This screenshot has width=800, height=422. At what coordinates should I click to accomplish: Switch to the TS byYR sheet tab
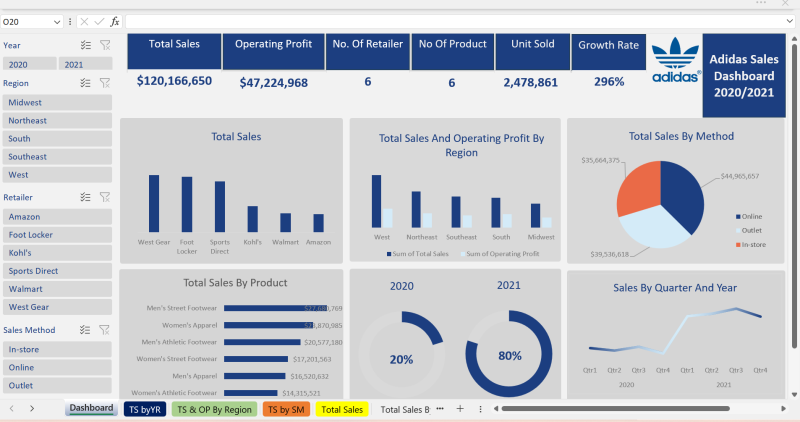(x=145, y=409)
